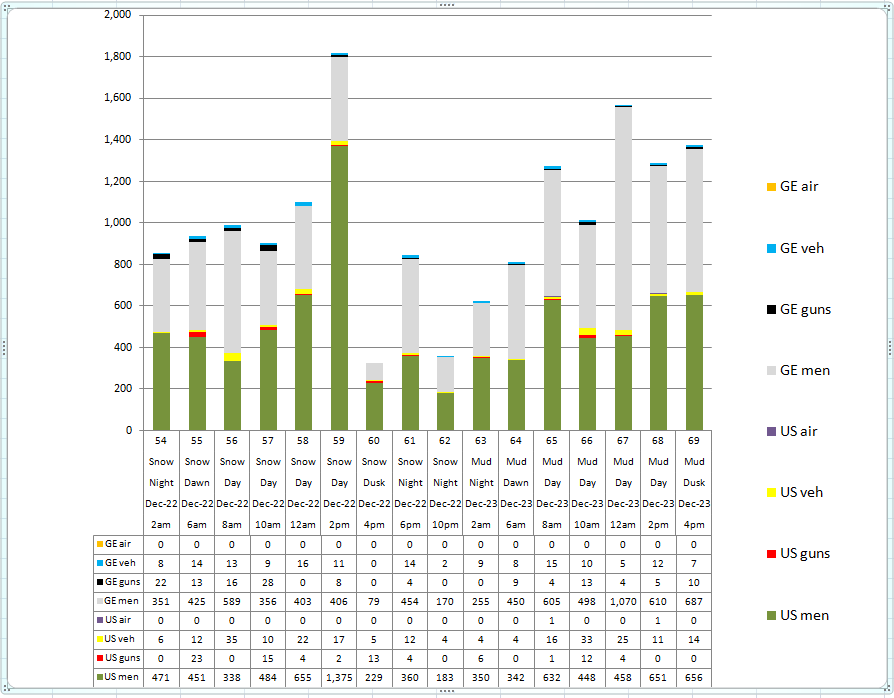The image size is (894, 698).
Task: Click the 'US air' row header in data table
Action: pyautogui.click(x=119, y=620)
